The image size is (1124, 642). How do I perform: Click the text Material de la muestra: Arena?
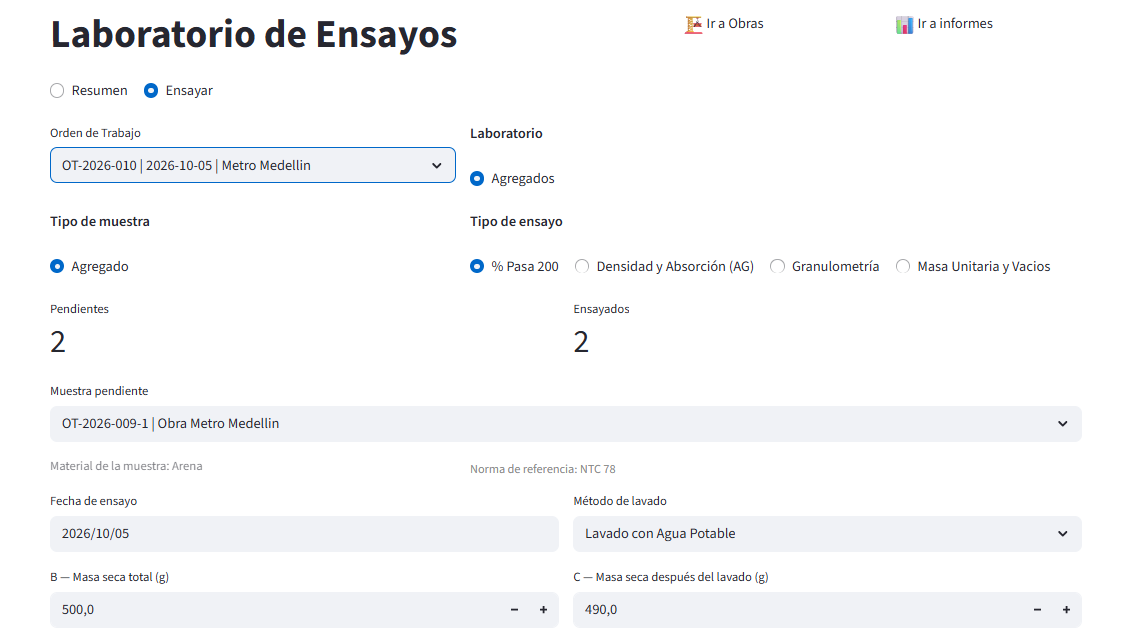[x=126, y=466]
